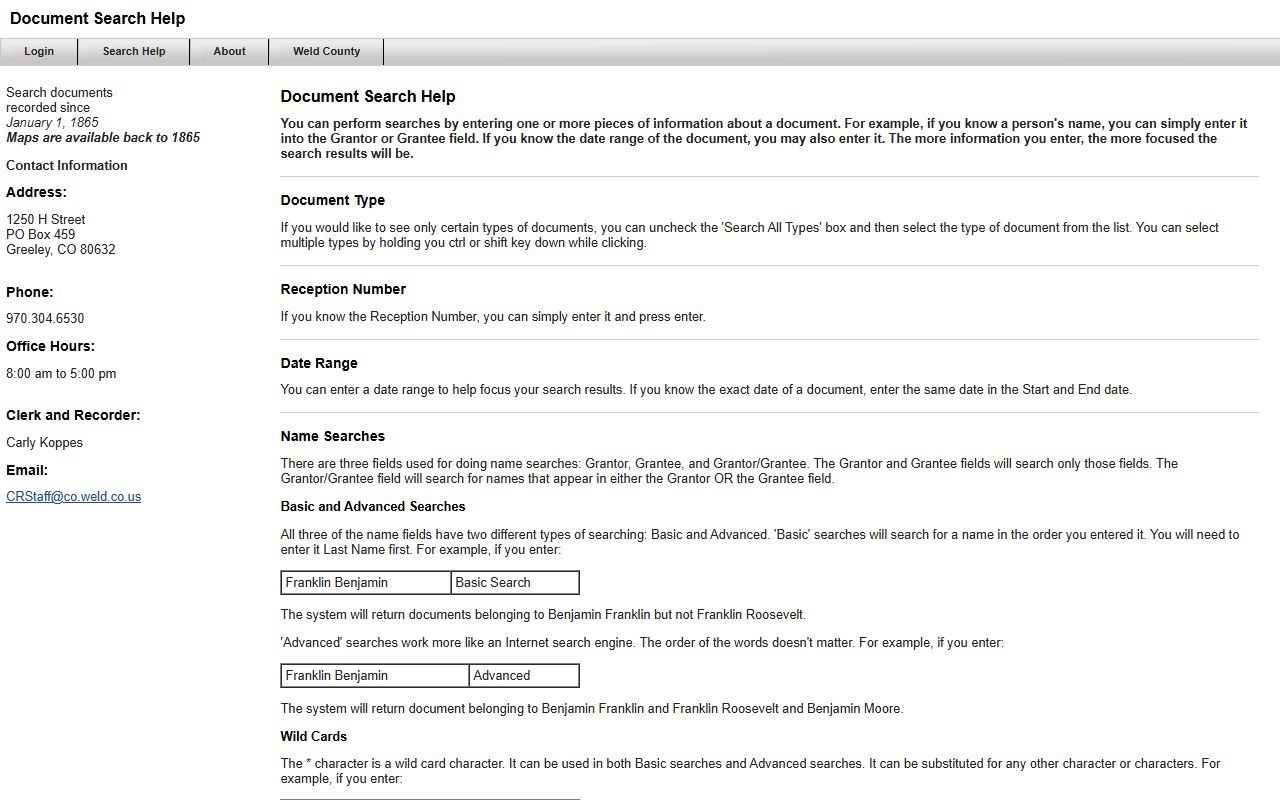Click the 'January 1, 1865' date text
The width and height of the screenshot is (1280, 800).
tap(52, 123)
